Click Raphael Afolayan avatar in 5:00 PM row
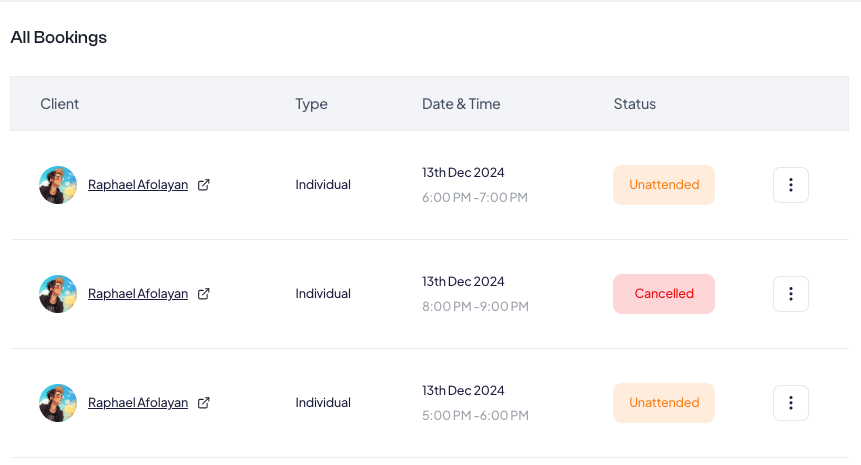Screen dimensions: 861x465 pyautogui.click(x=58, y=403)
